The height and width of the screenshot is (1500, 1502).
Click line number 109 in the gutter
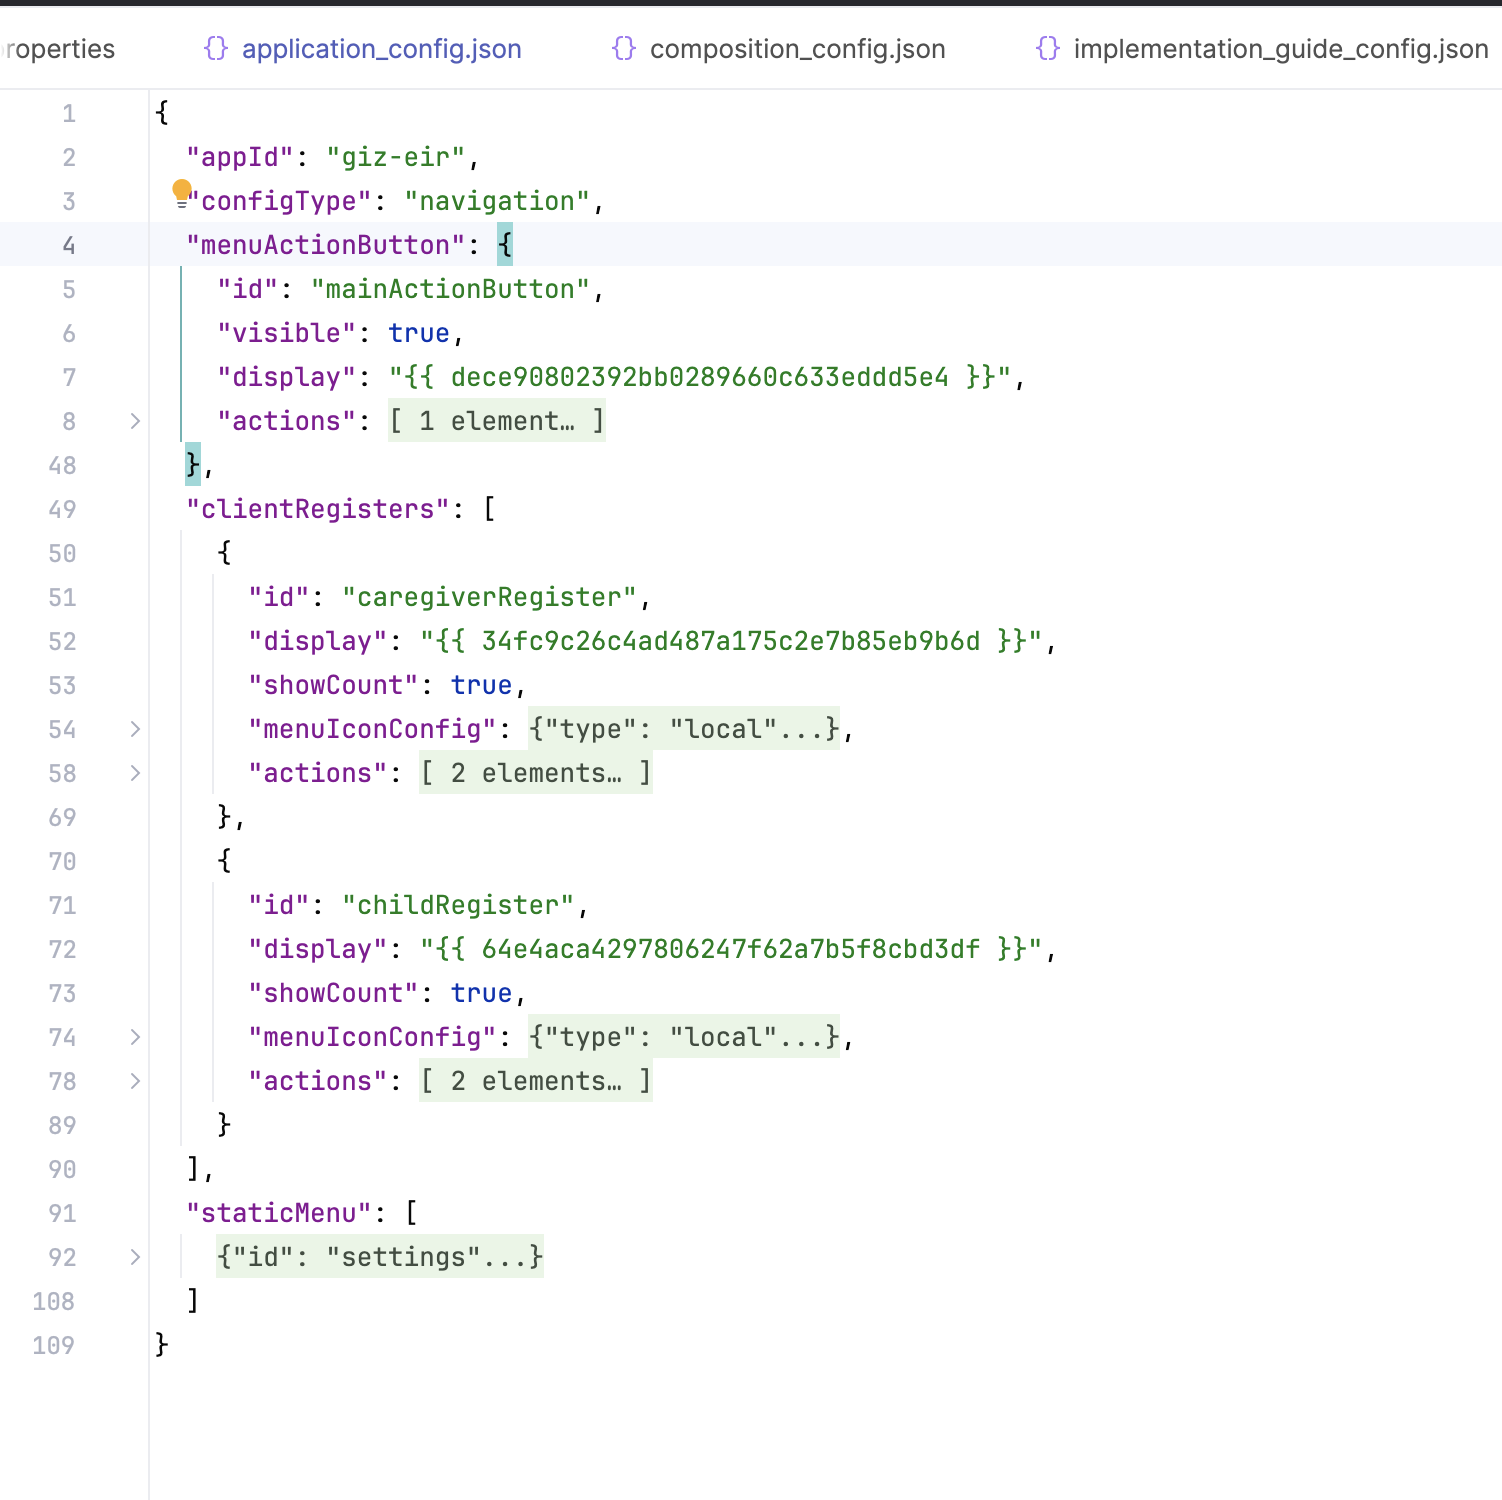pos(54,1345)
